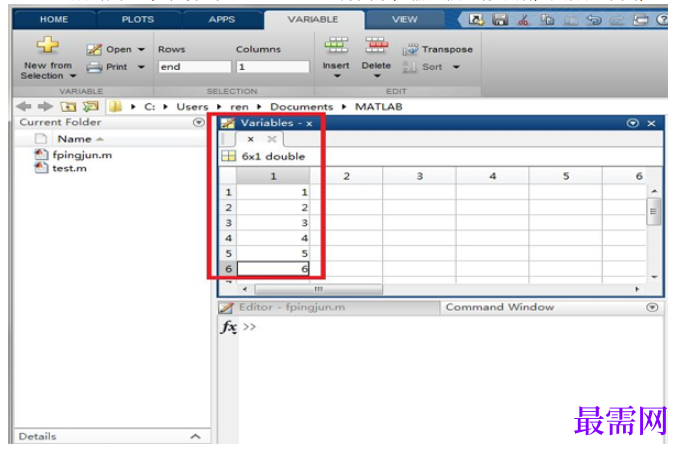Viewport: 686px width, 452px height.
Task: Click the Transpose variable icon
Action: [x=410, y=50]
